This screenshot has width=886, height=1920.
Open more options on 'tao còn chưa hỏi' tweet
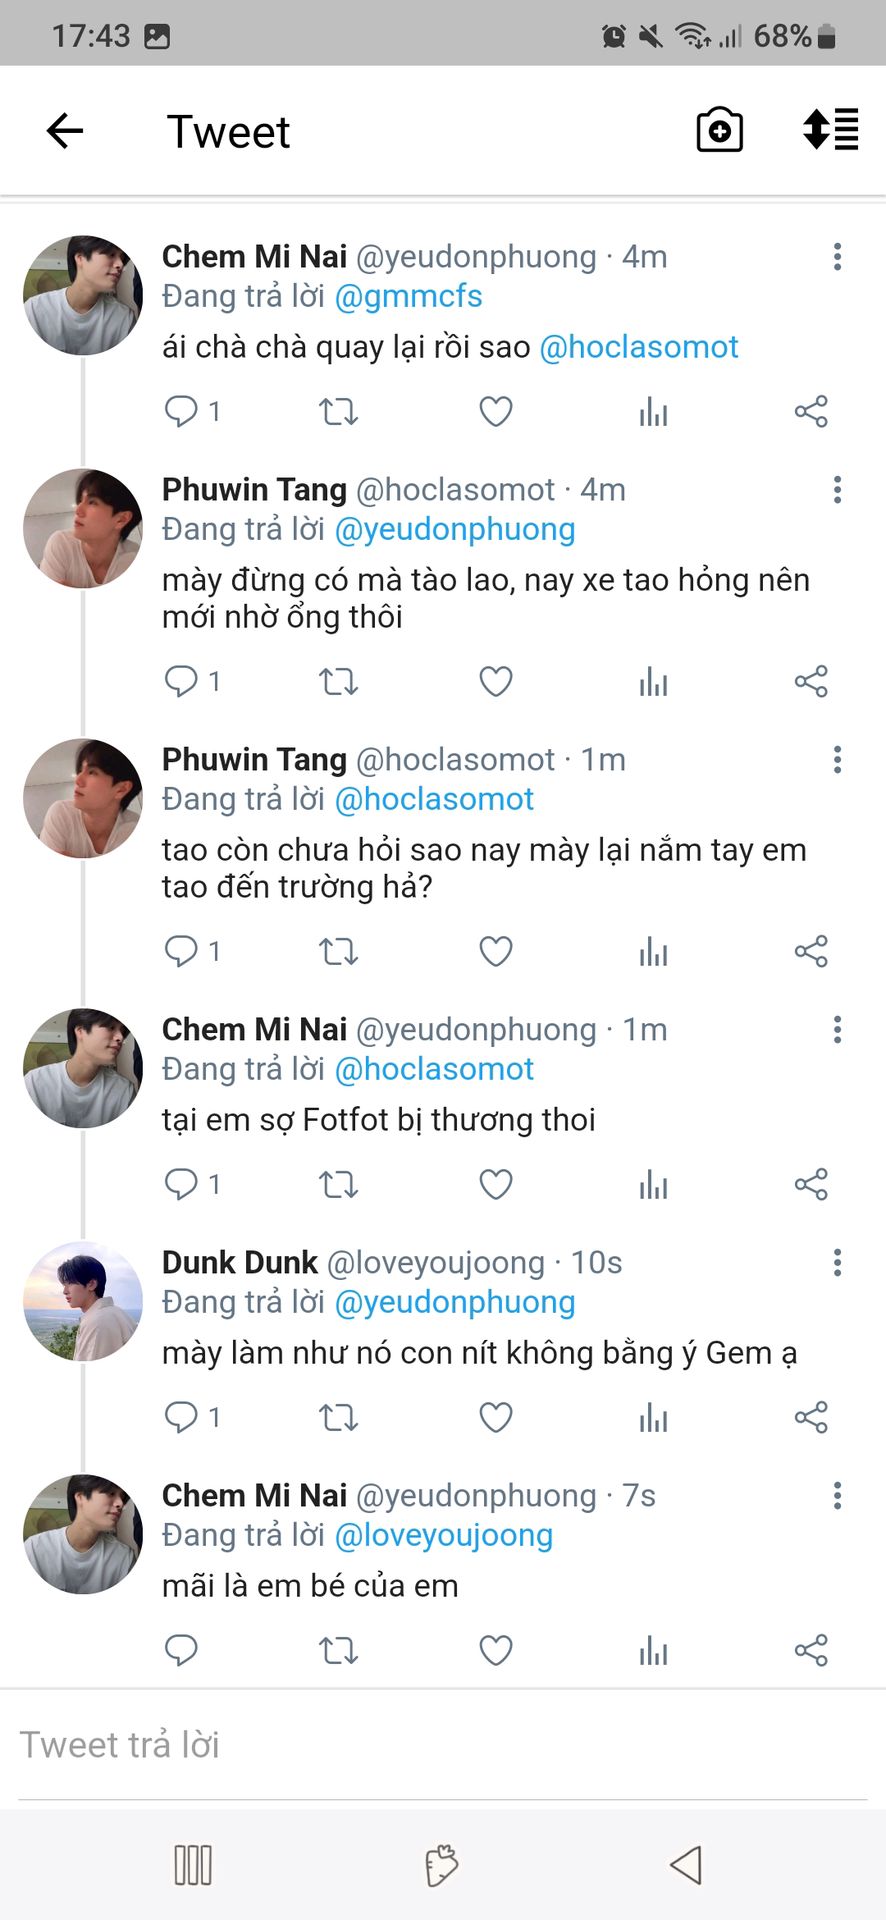(x=837, y=760)
